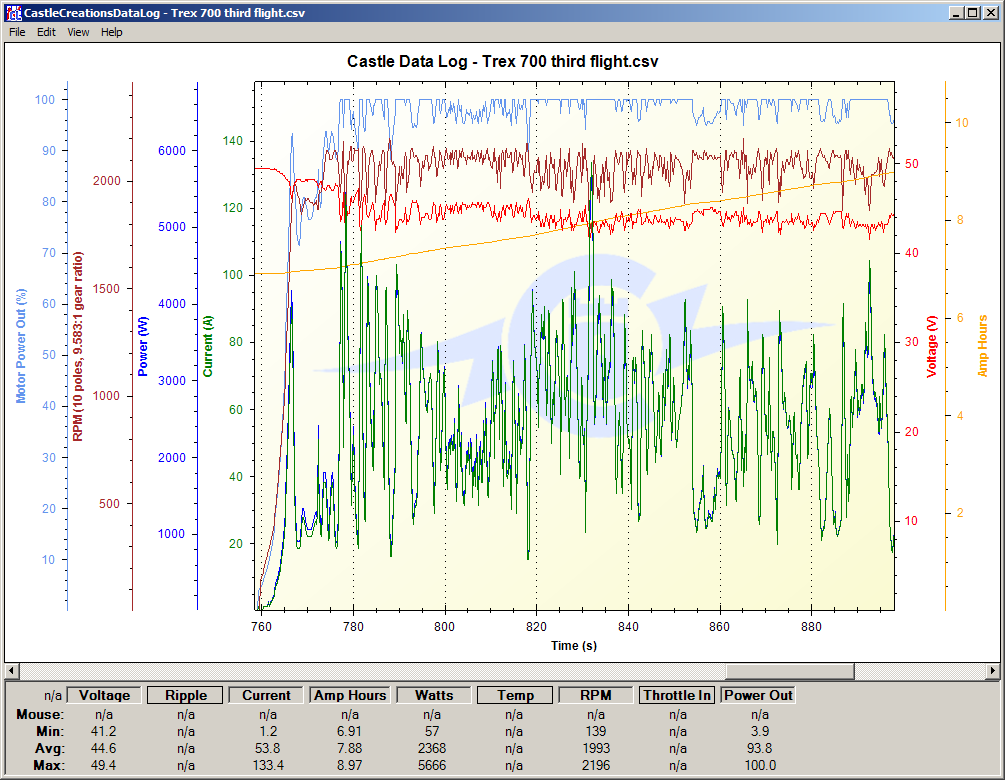Toggle the Watts series button
Image resolution: width=1005 pixels, height=780 pixels.
(x=434, y=695)
